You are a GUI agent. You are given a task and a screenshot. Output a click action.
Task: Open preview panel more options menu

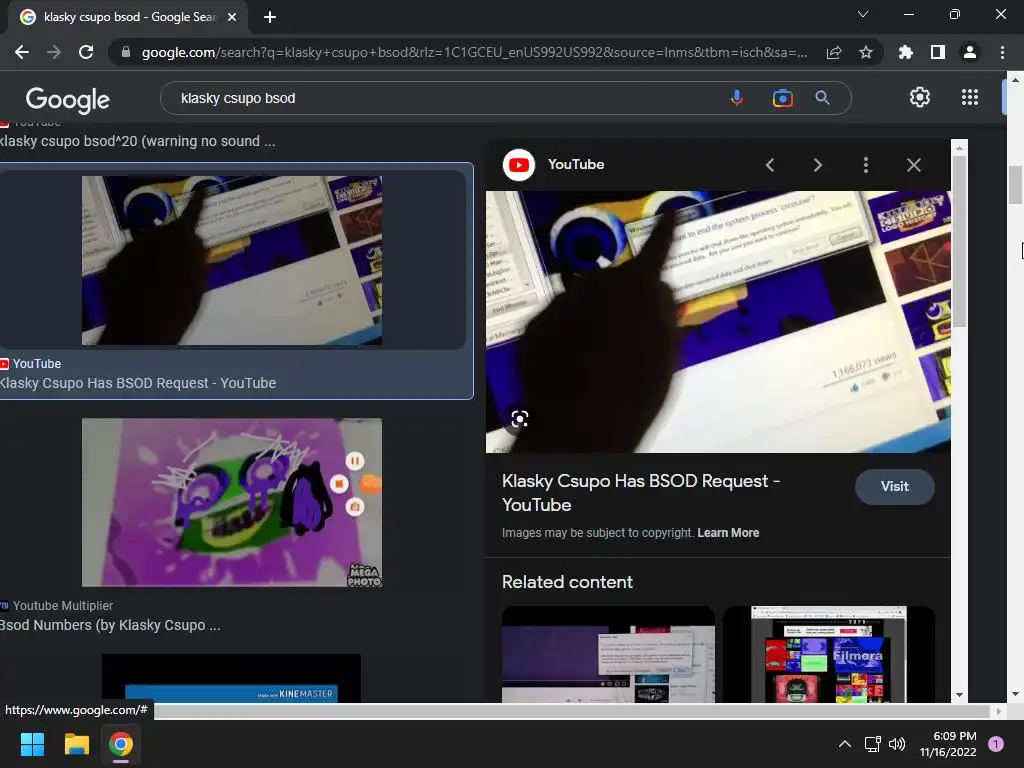(x=866, y=165)
